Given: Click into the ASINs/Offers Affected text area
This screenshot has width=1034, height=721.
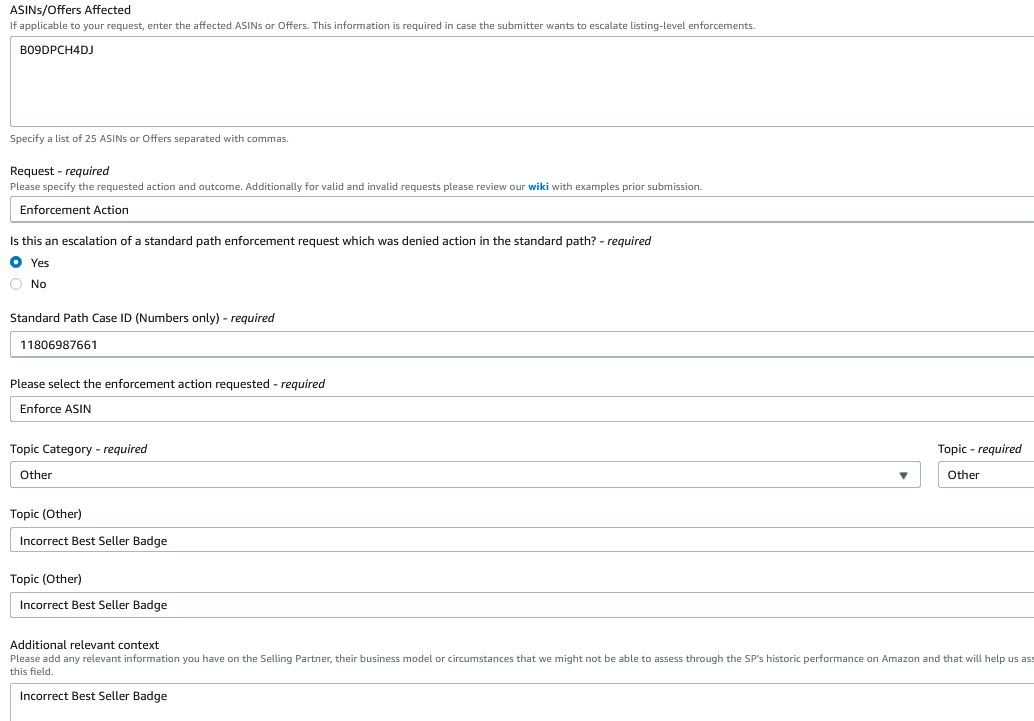Looking at the screenshot, I should tap(520, 82).
